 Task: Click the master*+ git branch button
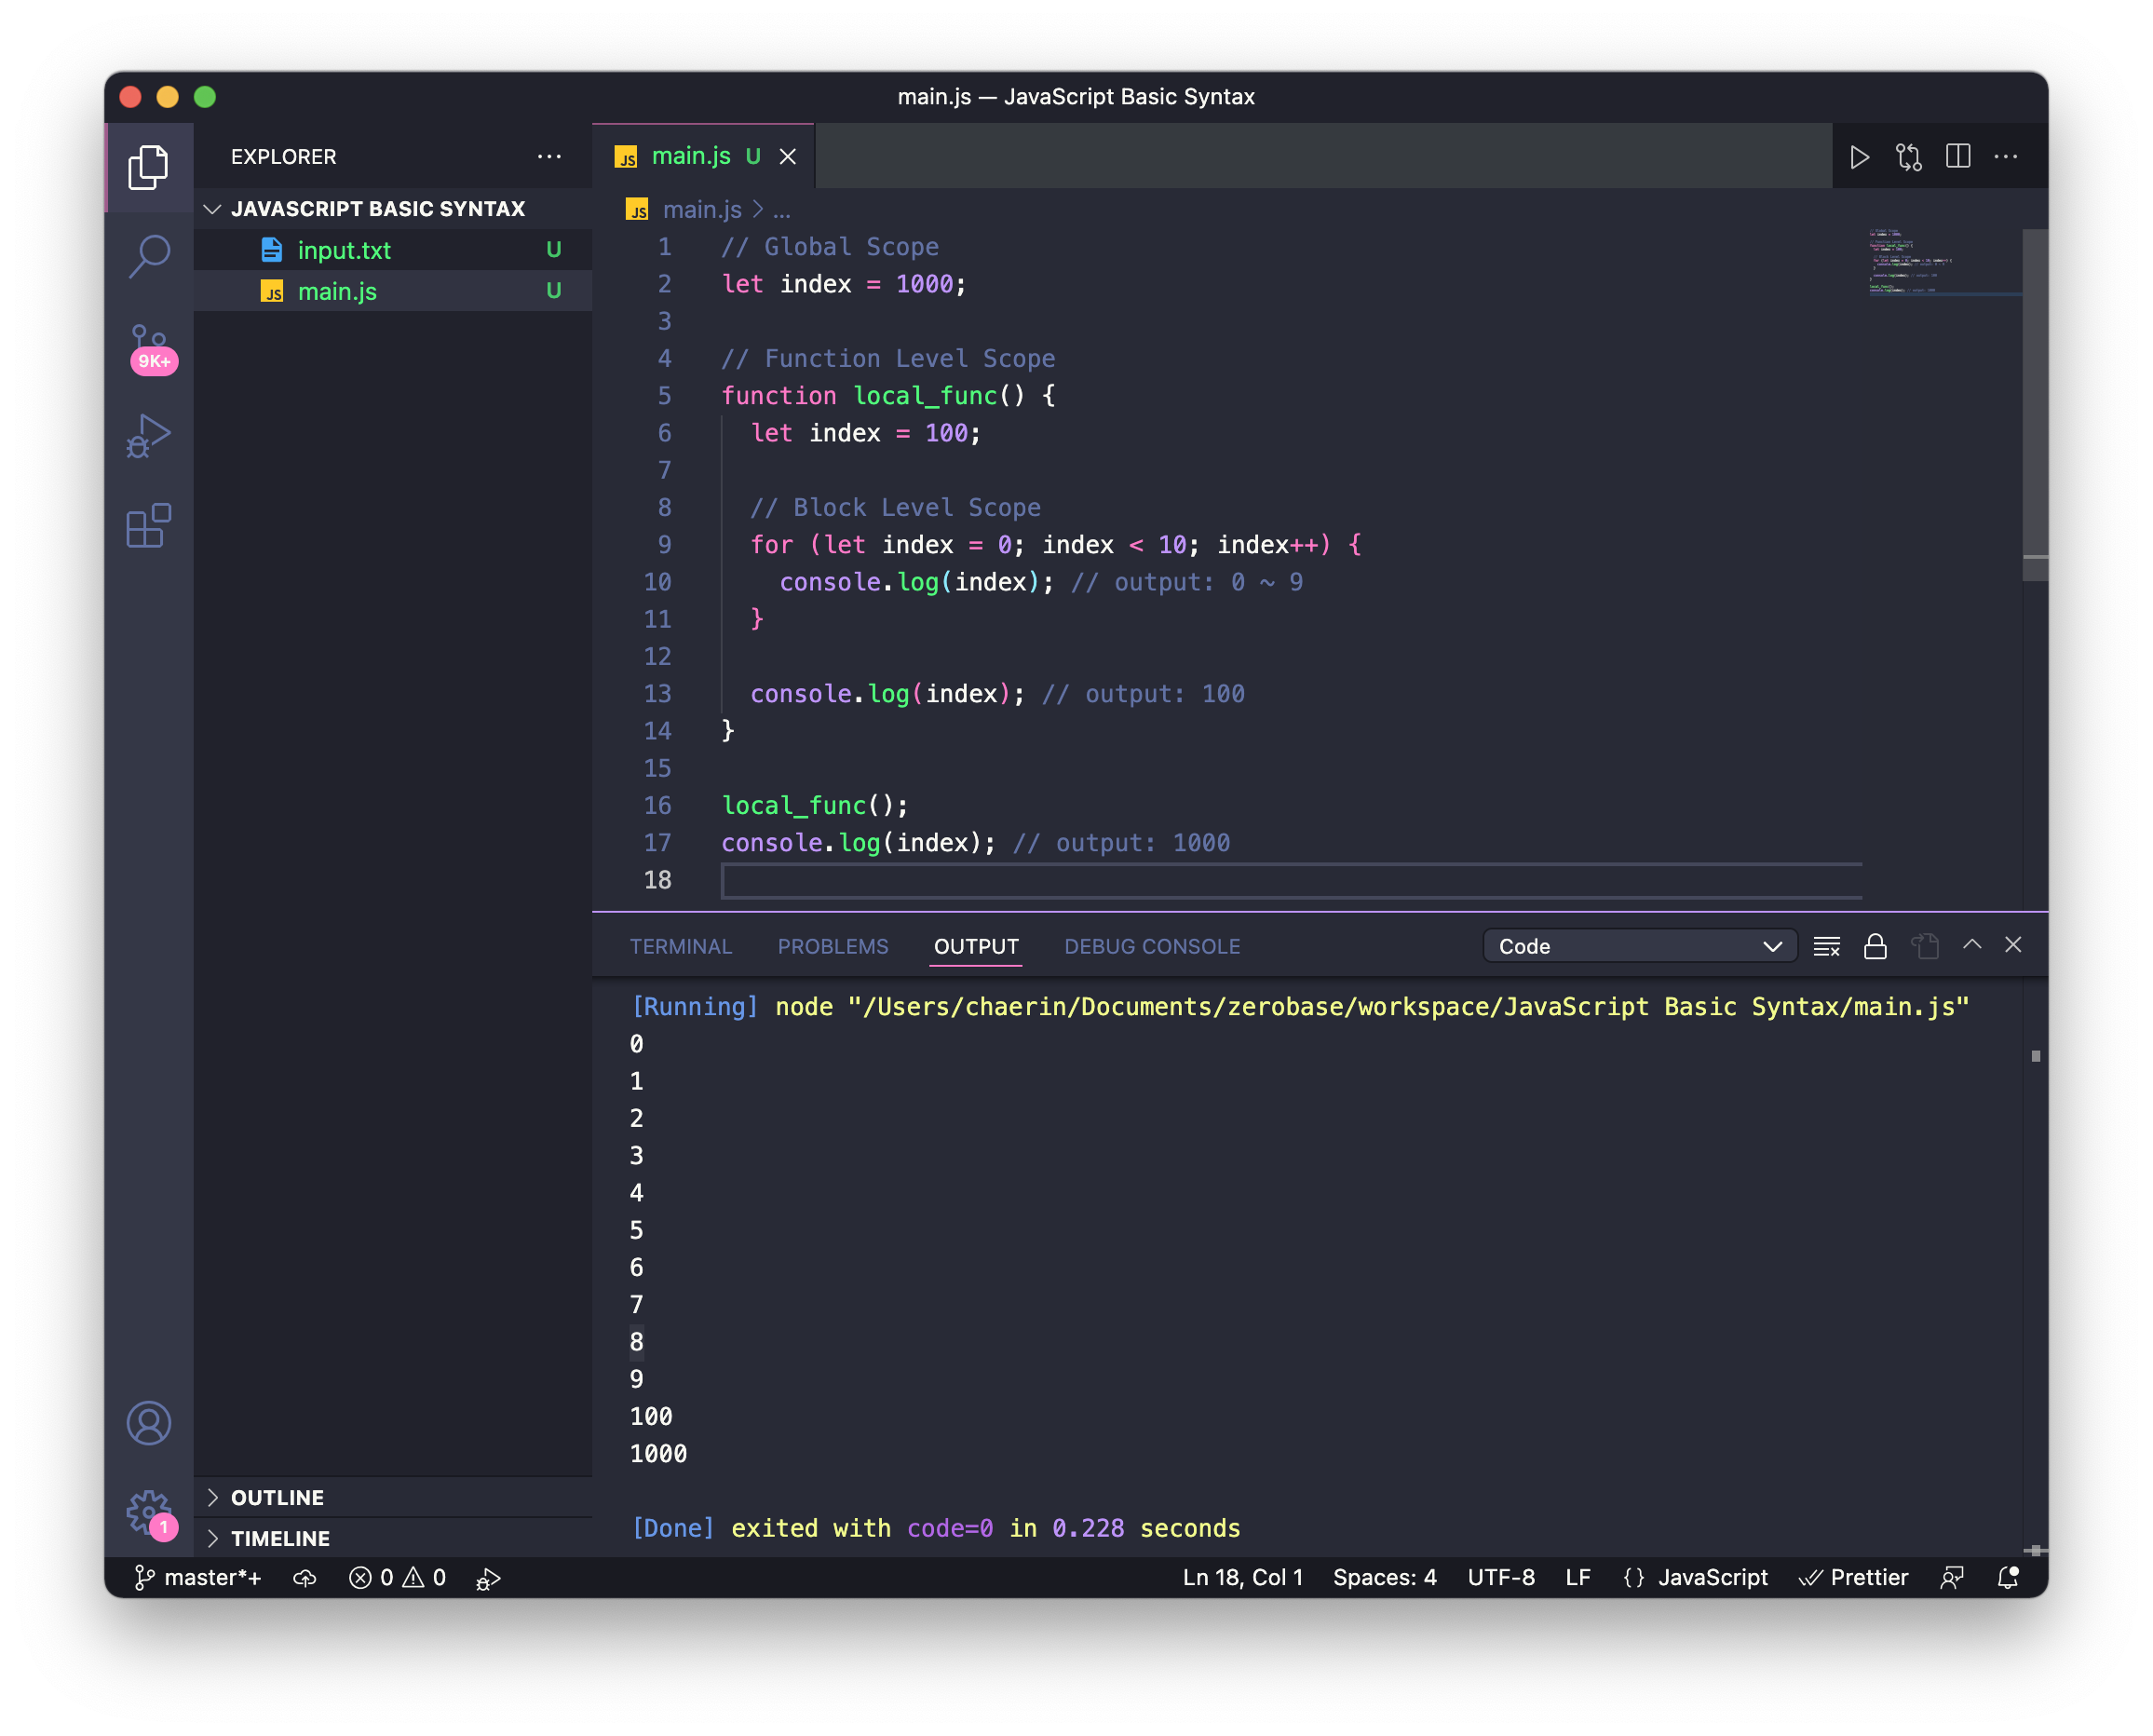click(x=199, y=1577)
